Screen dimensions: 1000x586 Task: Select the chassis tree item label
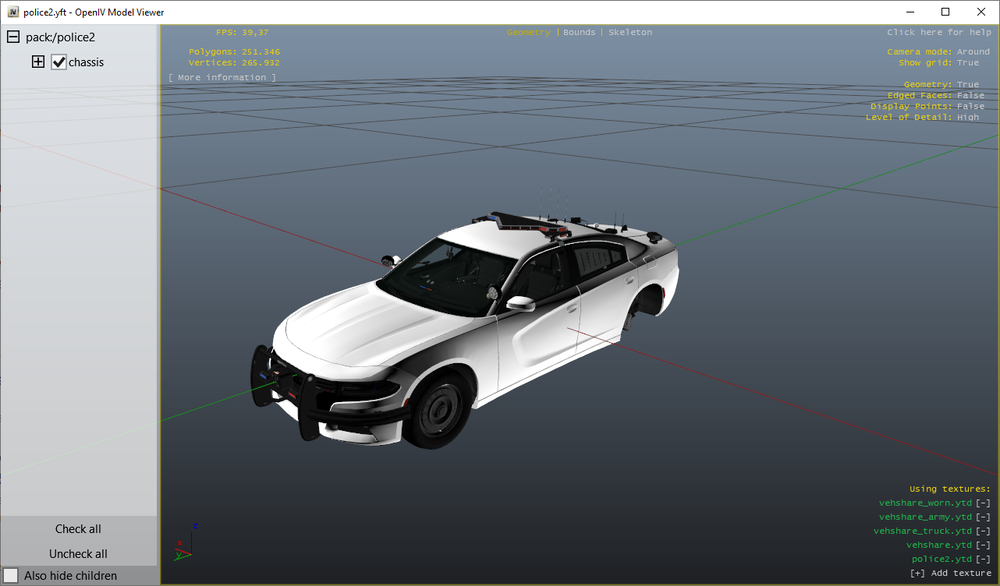point(86,62)
